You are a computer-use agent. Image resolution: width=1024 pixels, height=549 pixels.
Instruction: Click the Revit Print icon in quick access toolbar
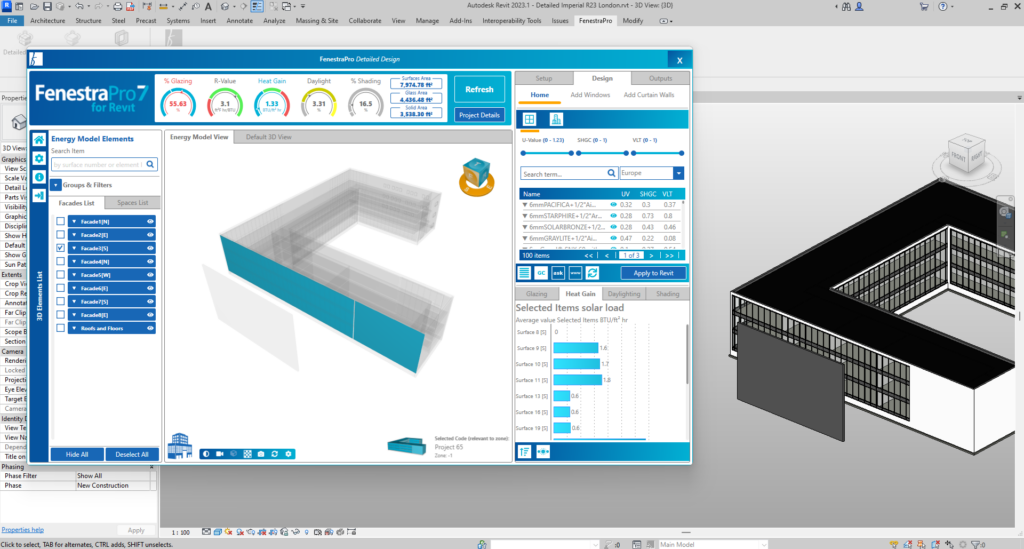click(x=118, y=7)
